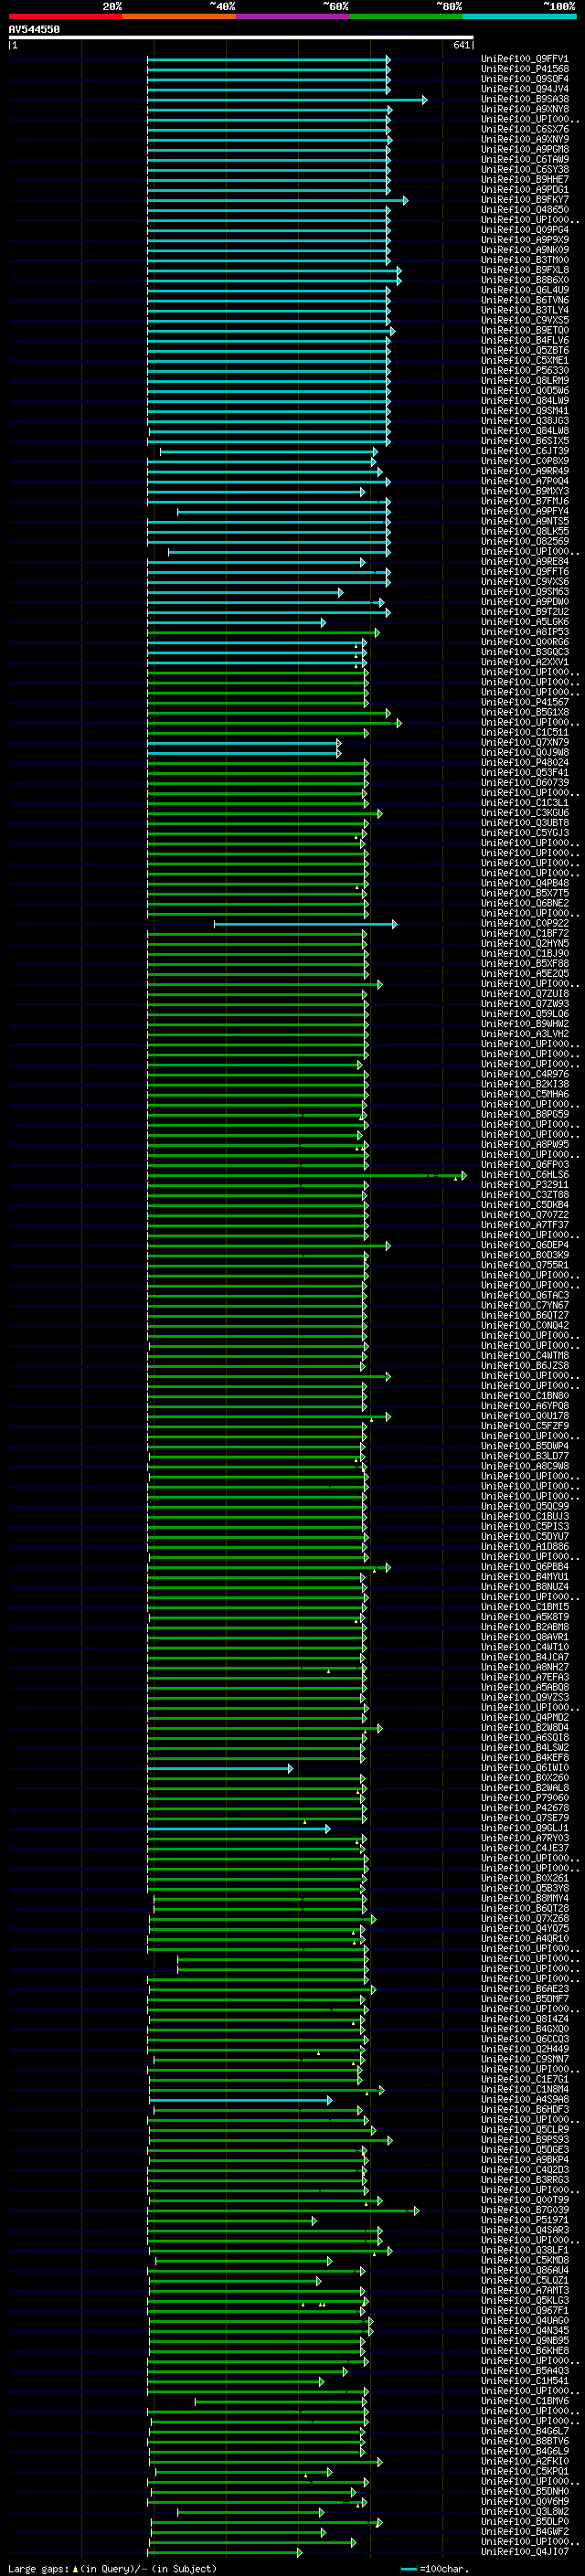
Task: Open hit UniRef100_P41568
Action: 525,69
